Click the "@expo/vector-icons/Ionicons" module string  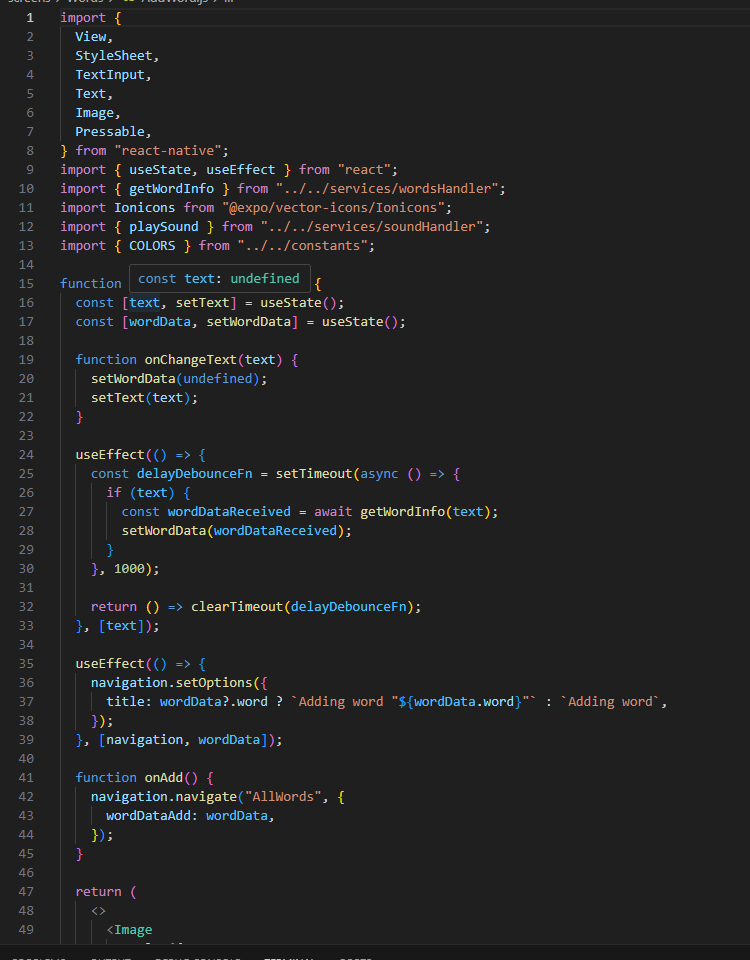click(333, 208)
